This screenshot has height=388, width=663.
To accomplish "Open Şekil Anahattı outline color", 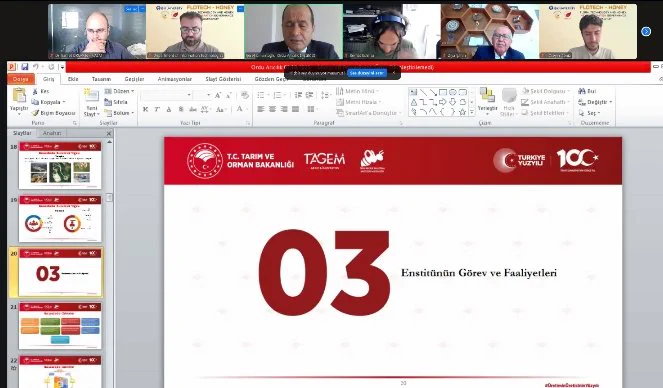I will tap(546, 102).
